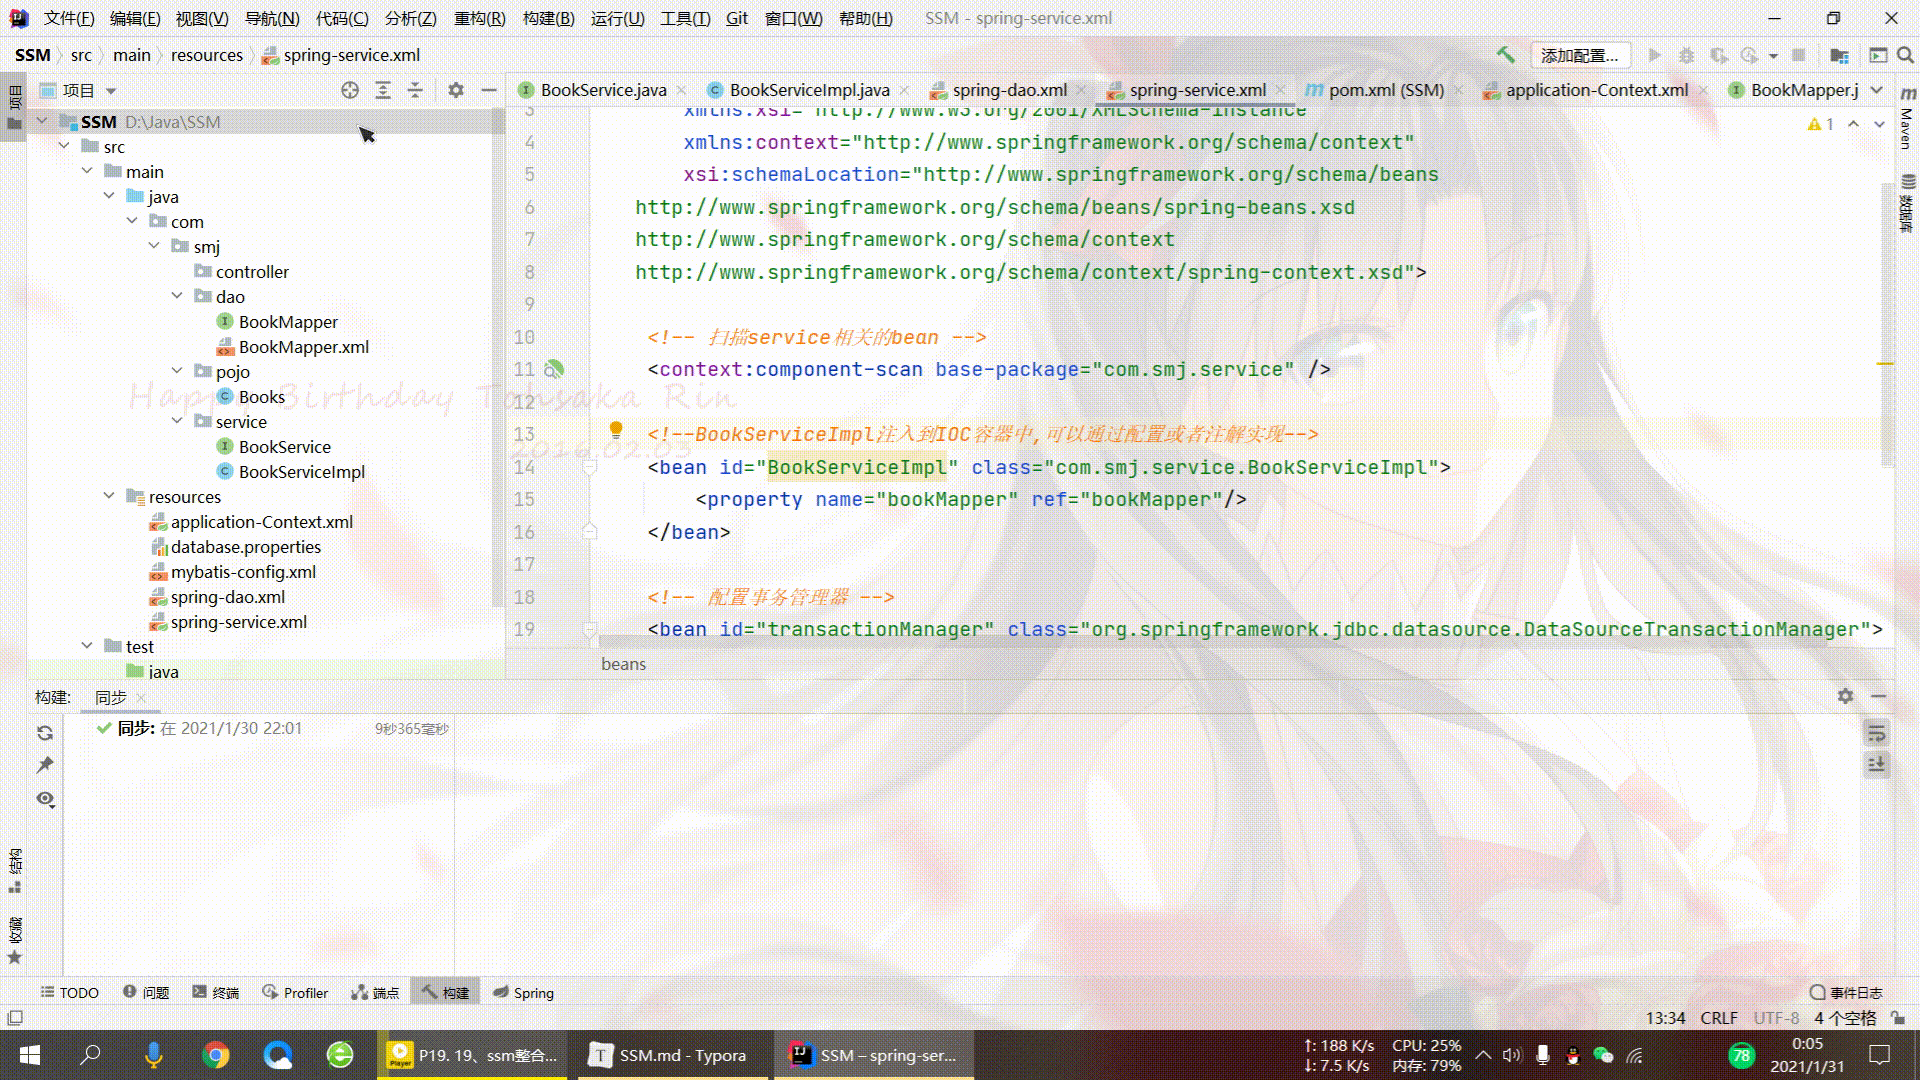
Task: Toggle the eye view options in build panel
Action: [x=45, y=799]
